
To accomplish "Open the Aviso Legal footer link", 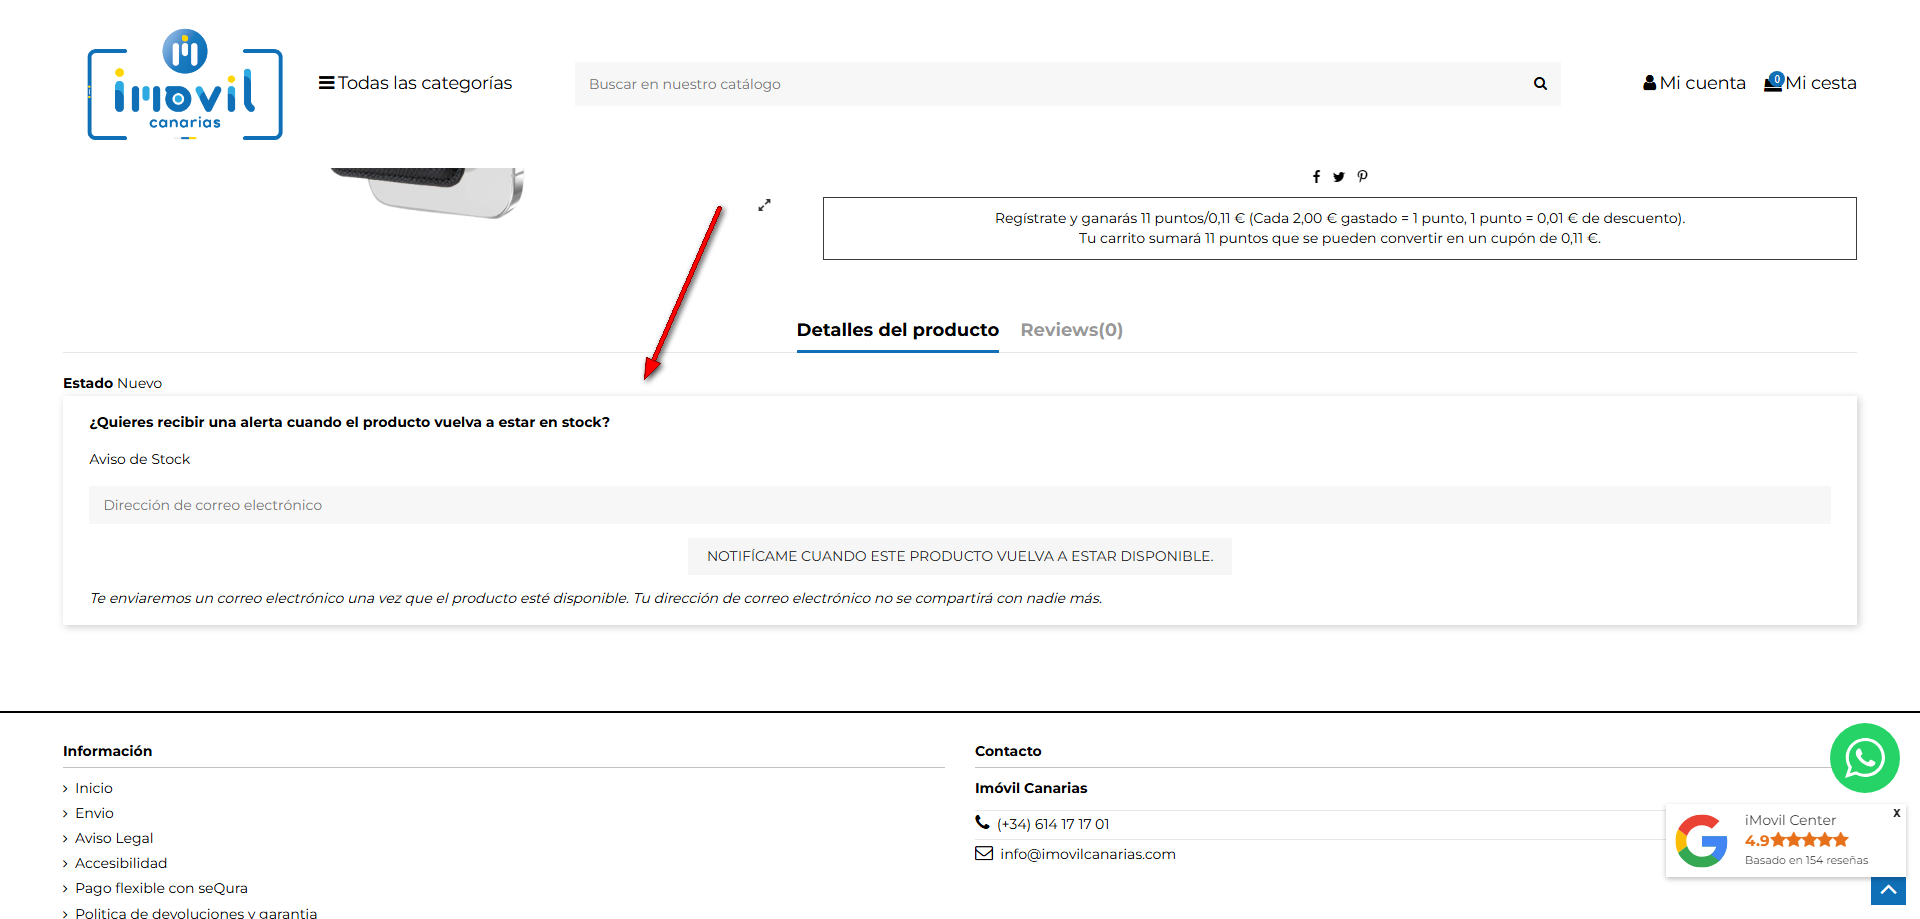I will 114,838.
